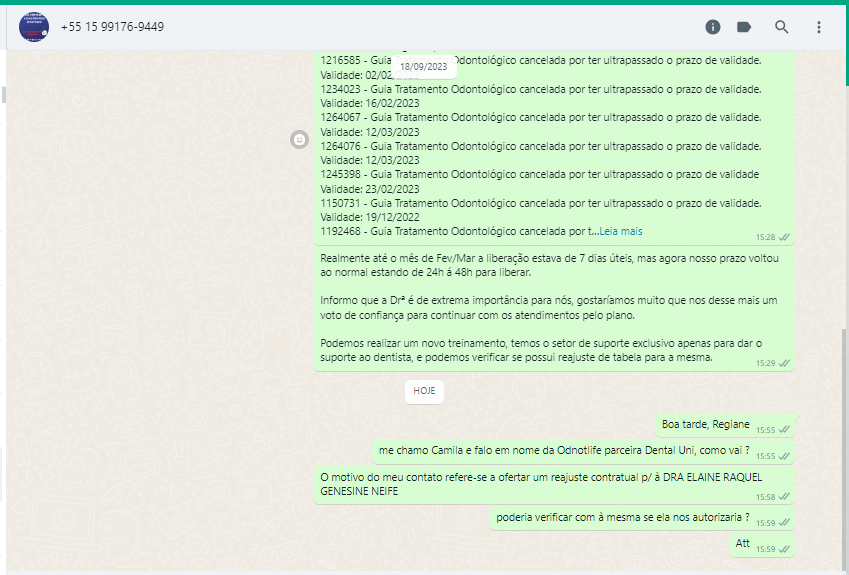Viewport: 849px width, 575px height.
Task: React using emoji icon beside long message
Action: pyautogui.click(x=298, y=140)
